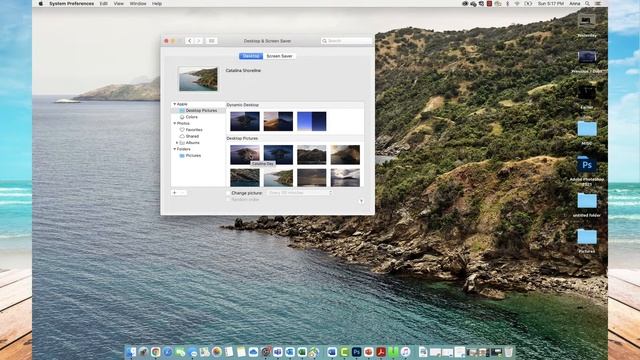Open the Apple menu
Screen dimensions: 640x360
click(x=40, y=4)
